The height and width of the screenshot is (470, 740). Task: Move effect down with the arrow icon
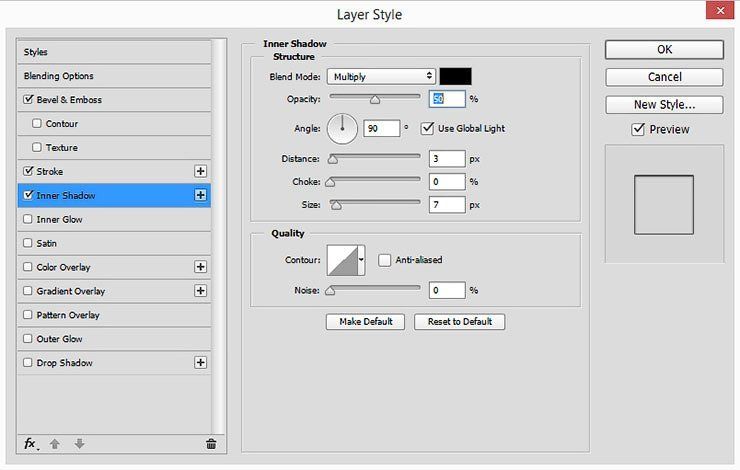(x=79, y=444)
